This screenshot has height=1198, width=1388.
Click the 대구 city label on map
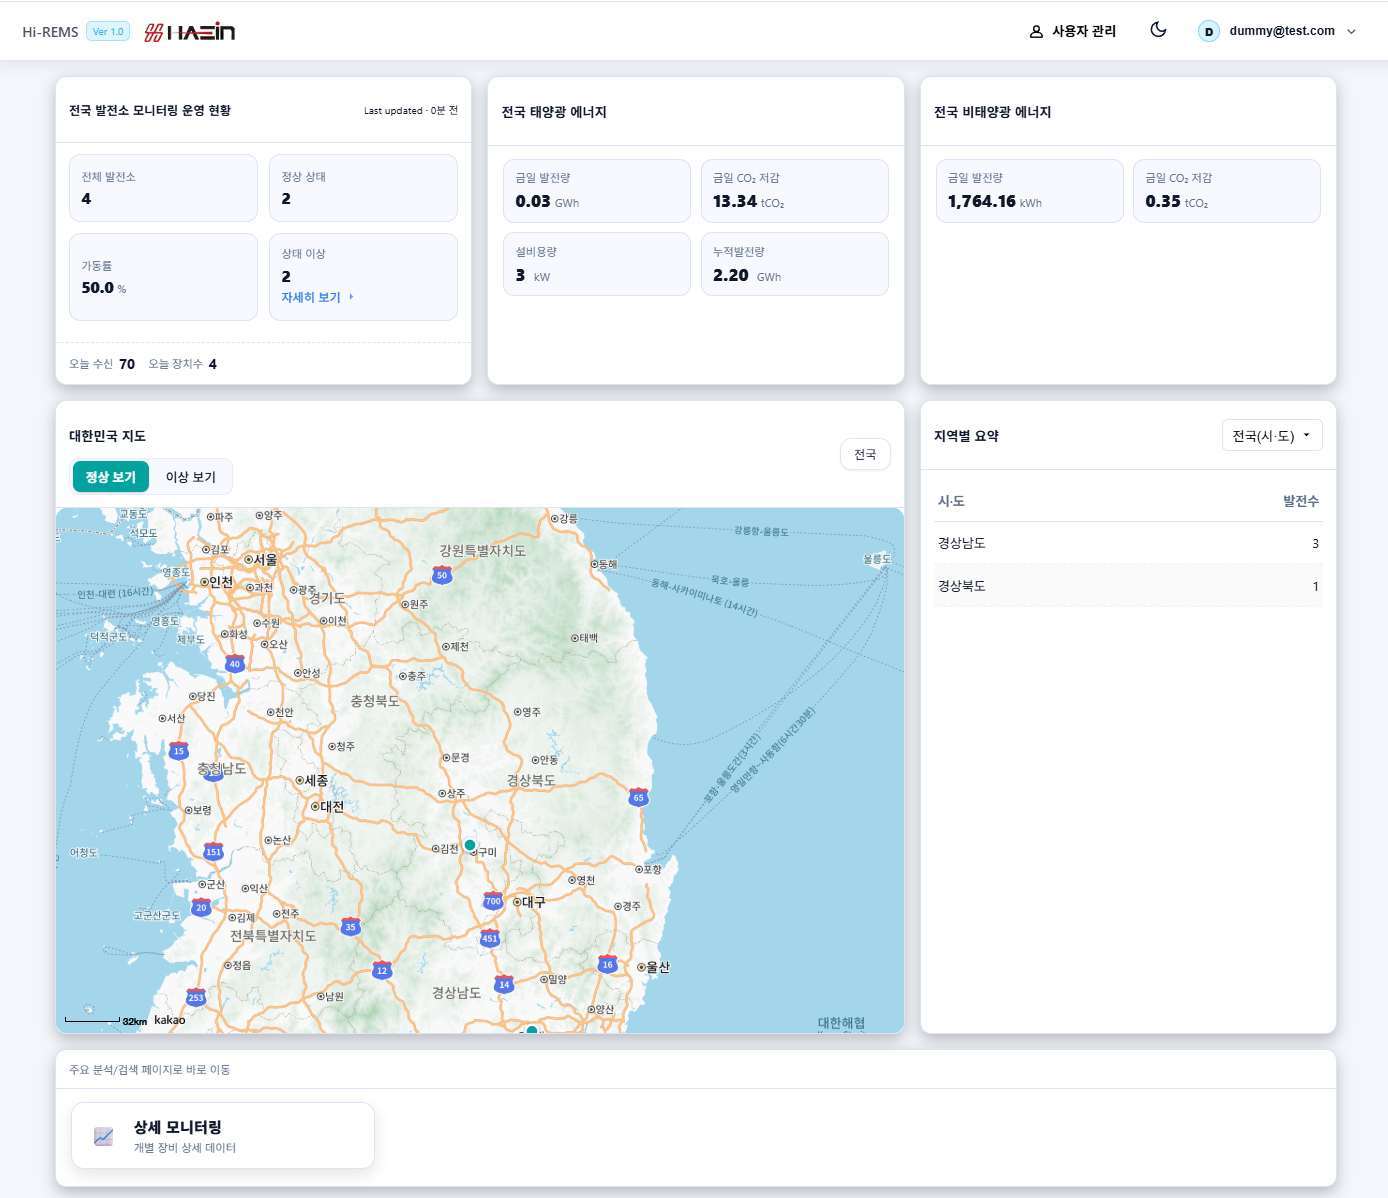(x=530, y=902)
